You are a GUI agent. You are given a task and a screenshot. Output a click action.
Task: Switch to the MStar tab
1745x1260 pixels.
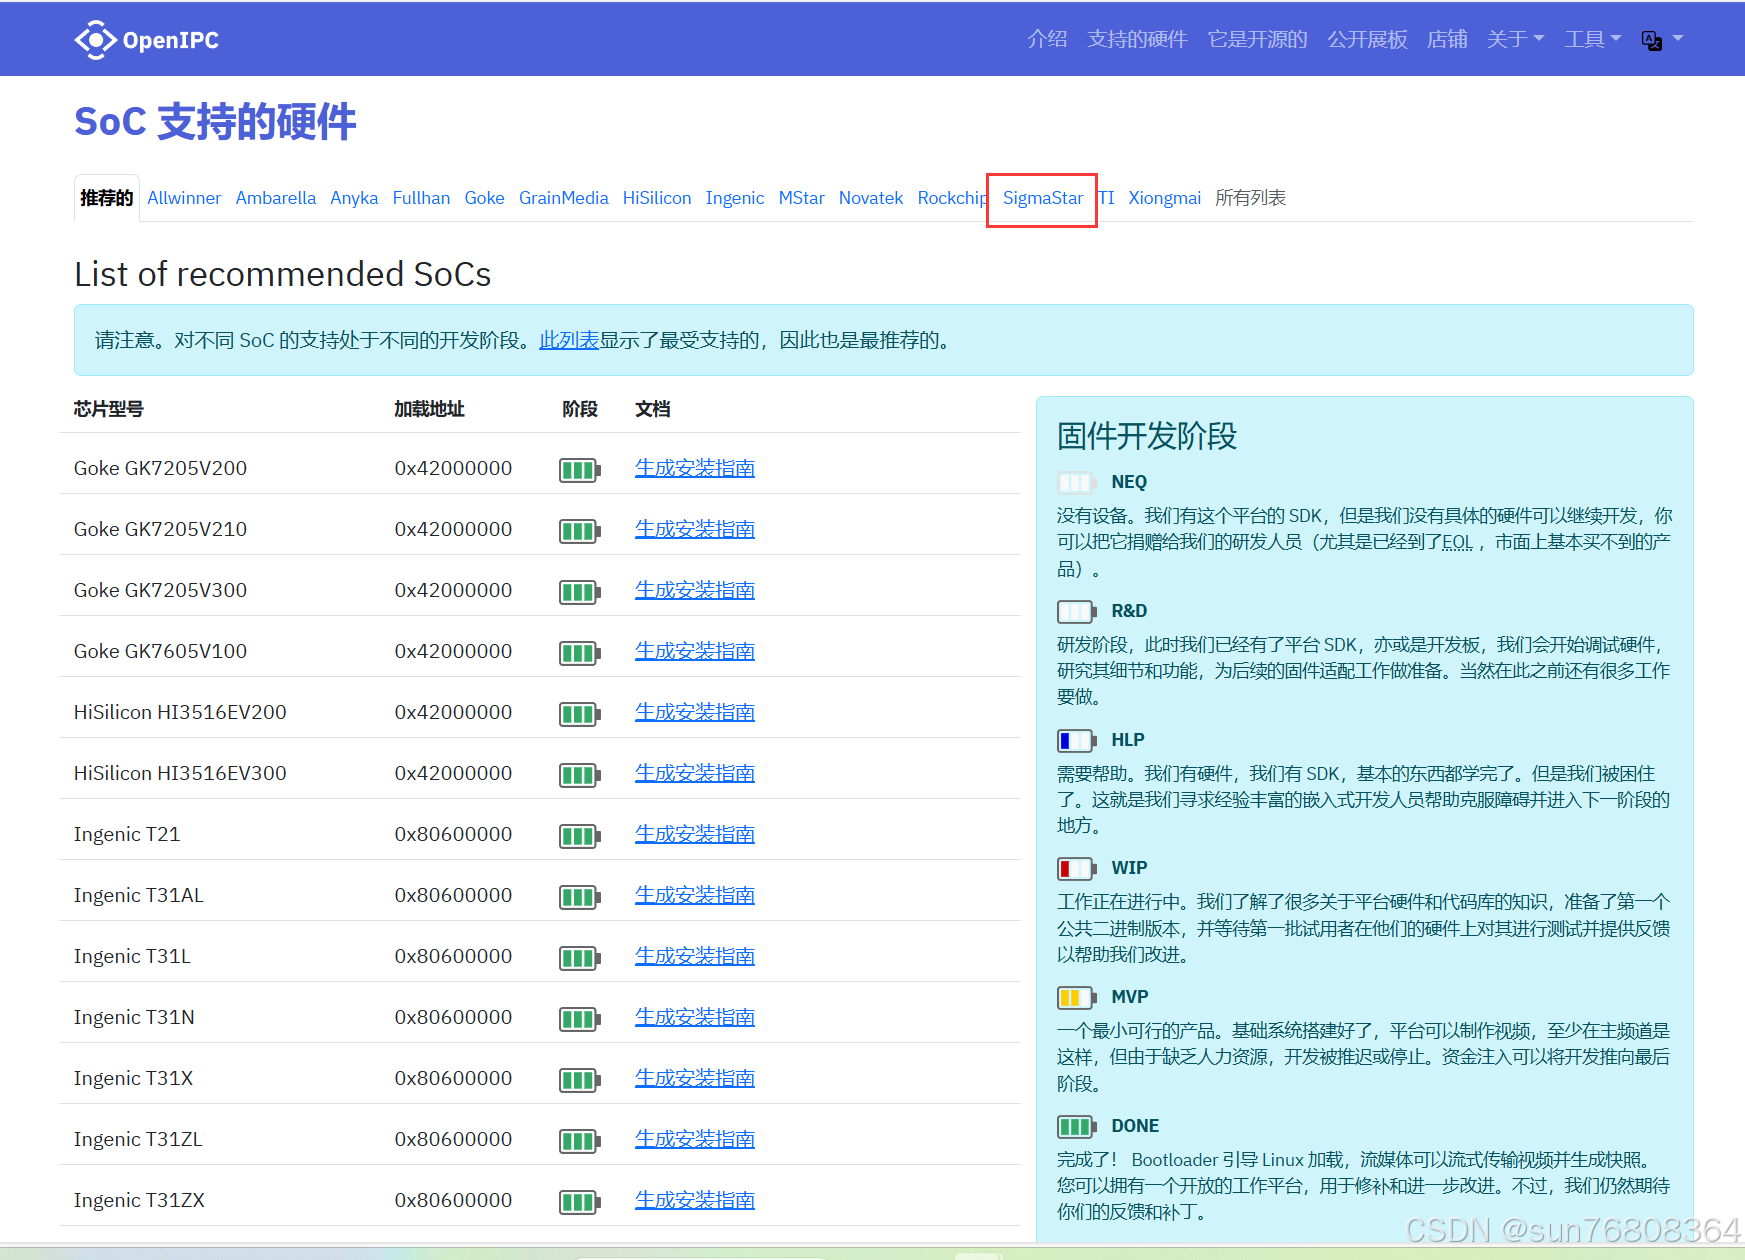click(802, 198)
